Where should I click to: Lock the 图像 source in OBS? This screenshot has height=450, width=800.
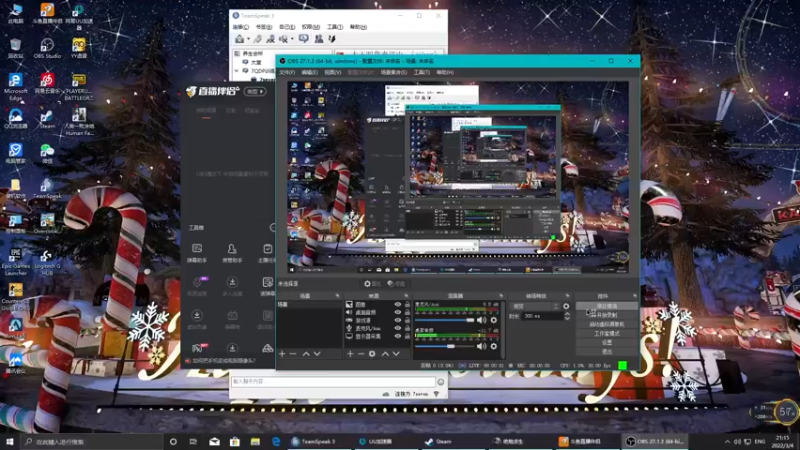tap(407, 305)
